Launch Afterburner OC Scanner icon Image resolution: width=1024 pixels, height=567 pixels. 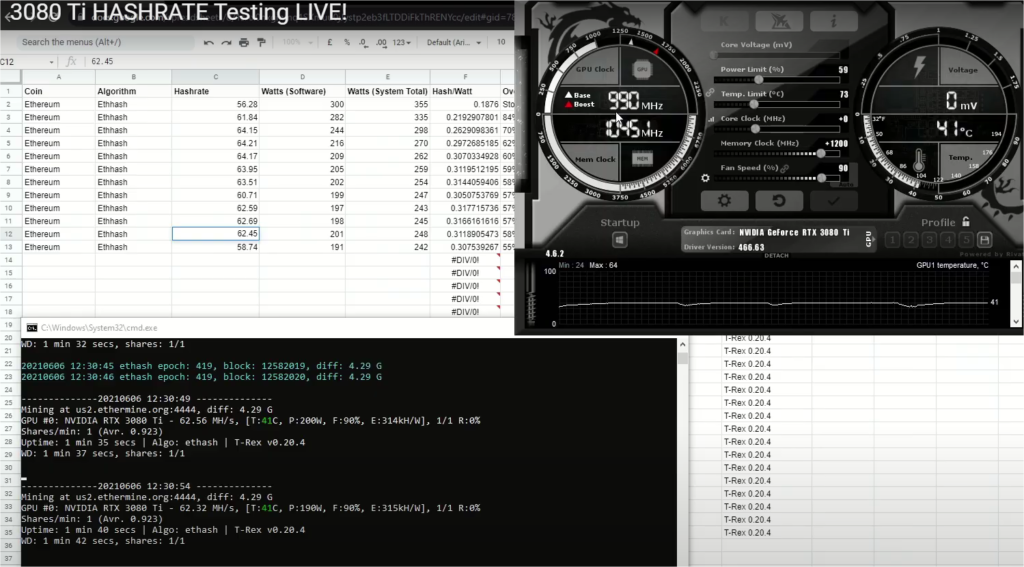[x=778, y=22]
